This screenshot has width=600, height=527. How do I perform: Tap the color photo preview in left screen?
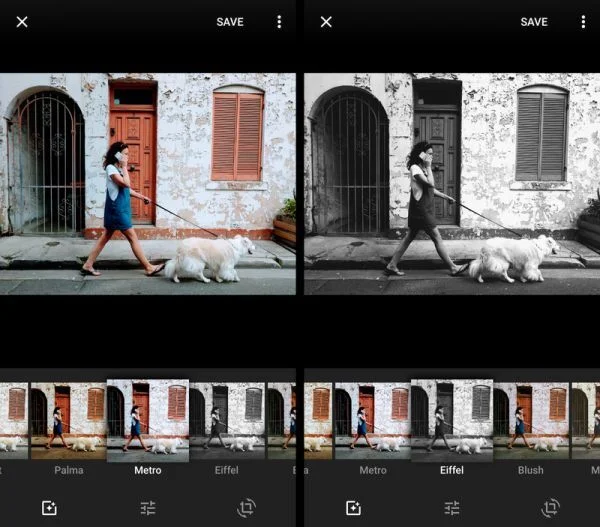148,184
